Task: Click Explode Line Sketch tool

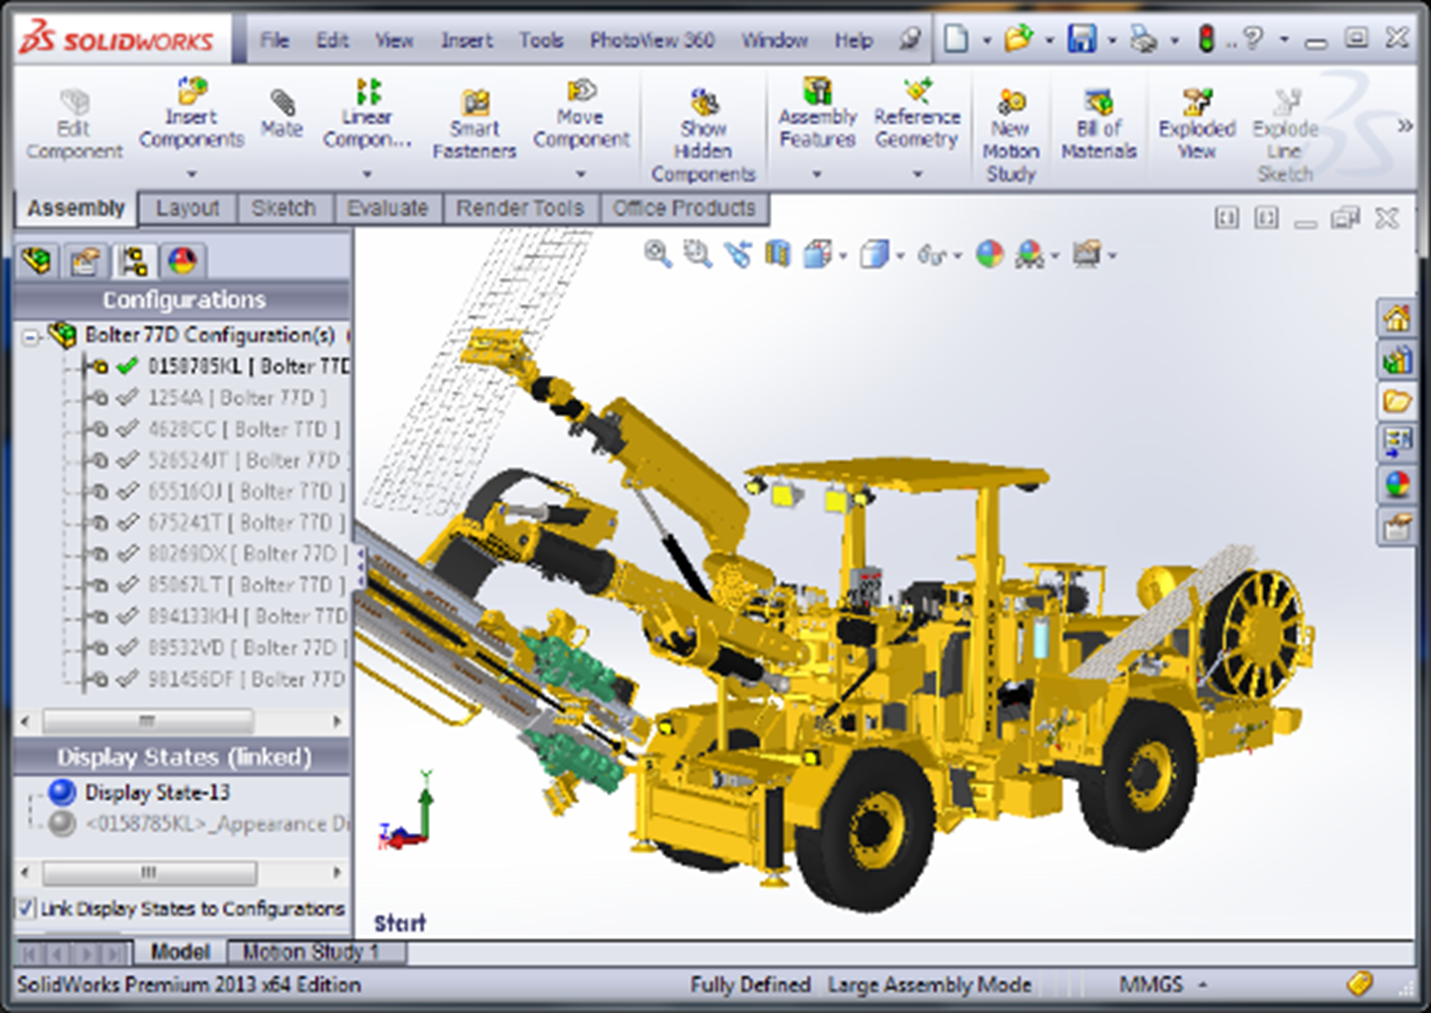Action: [1285, 136]
